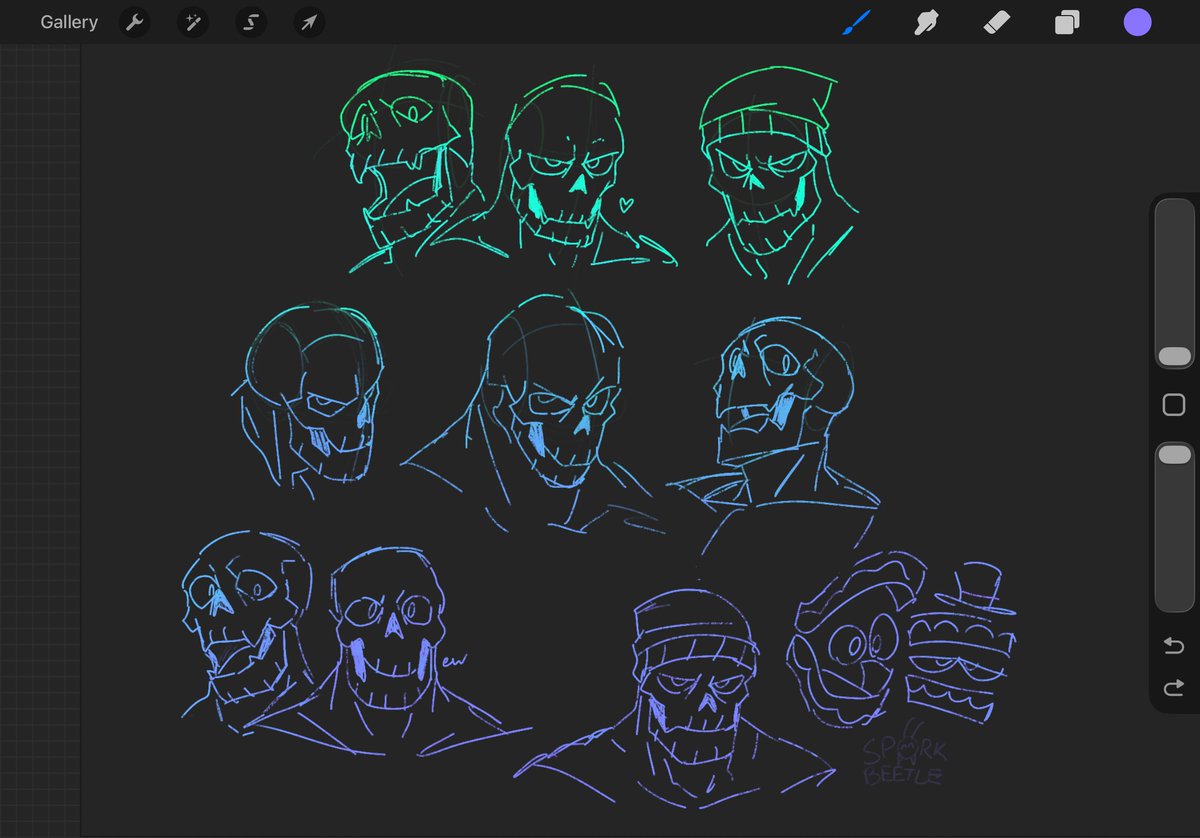
Task: Open the purple active color picker
Action: click(1137, 22)
